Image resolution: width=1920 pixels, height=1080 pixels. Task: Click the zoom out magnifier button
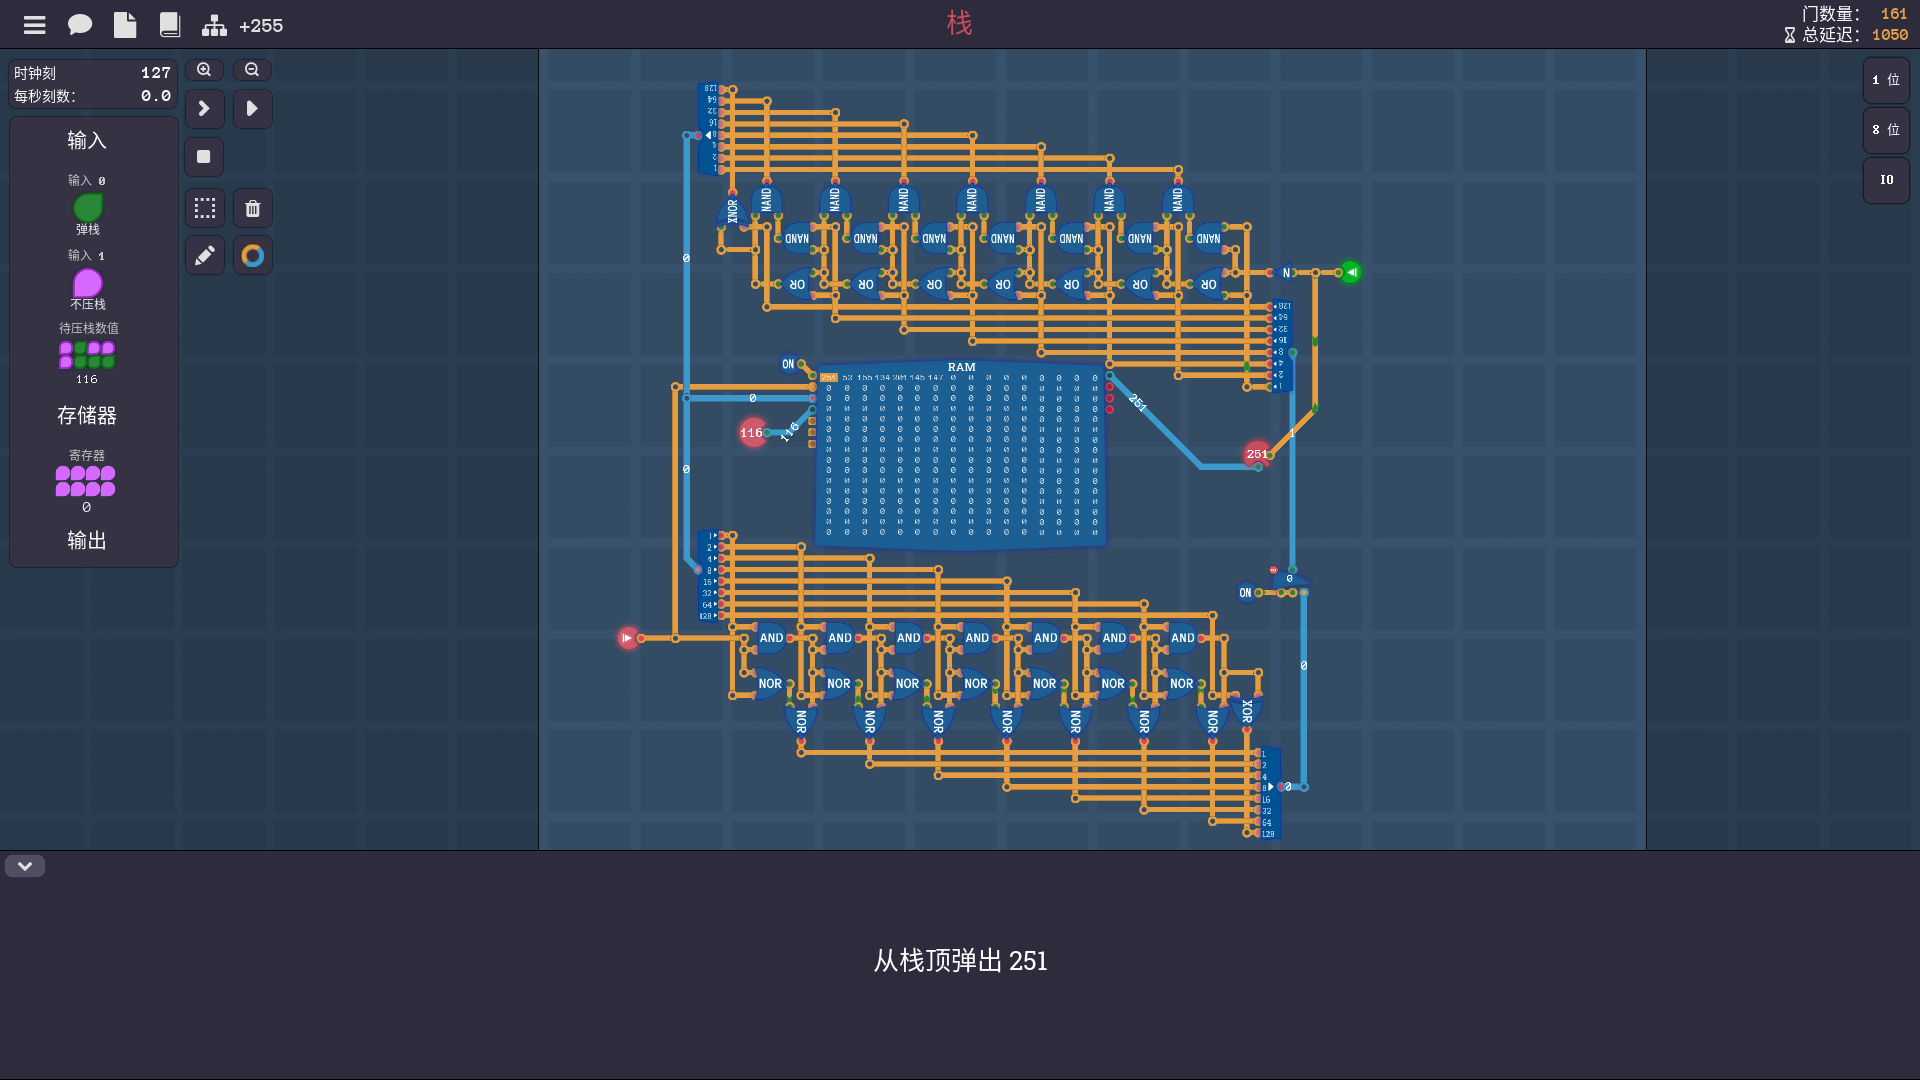pyautogui.click(x=252, y=70)
